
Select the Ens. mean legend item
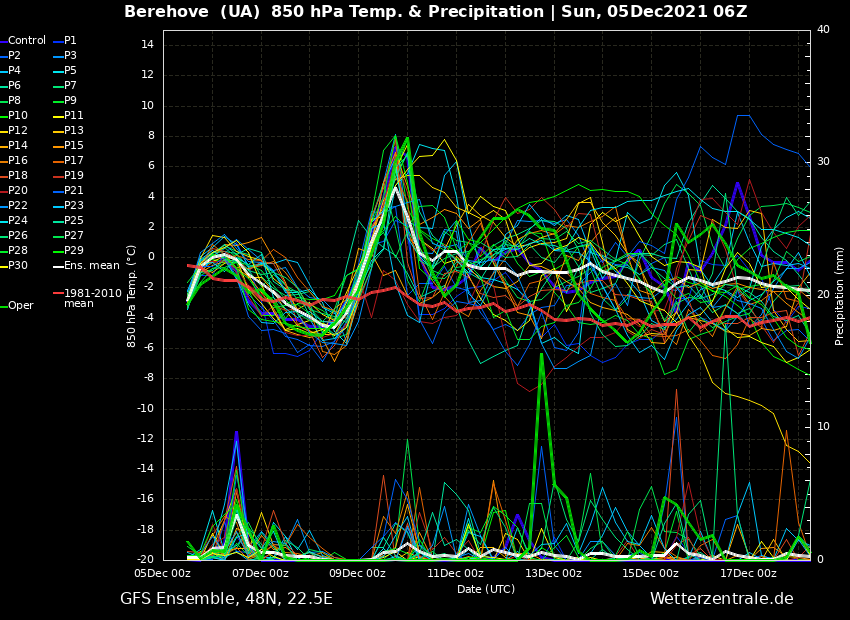pyautogui.click(x=91, y=266)
